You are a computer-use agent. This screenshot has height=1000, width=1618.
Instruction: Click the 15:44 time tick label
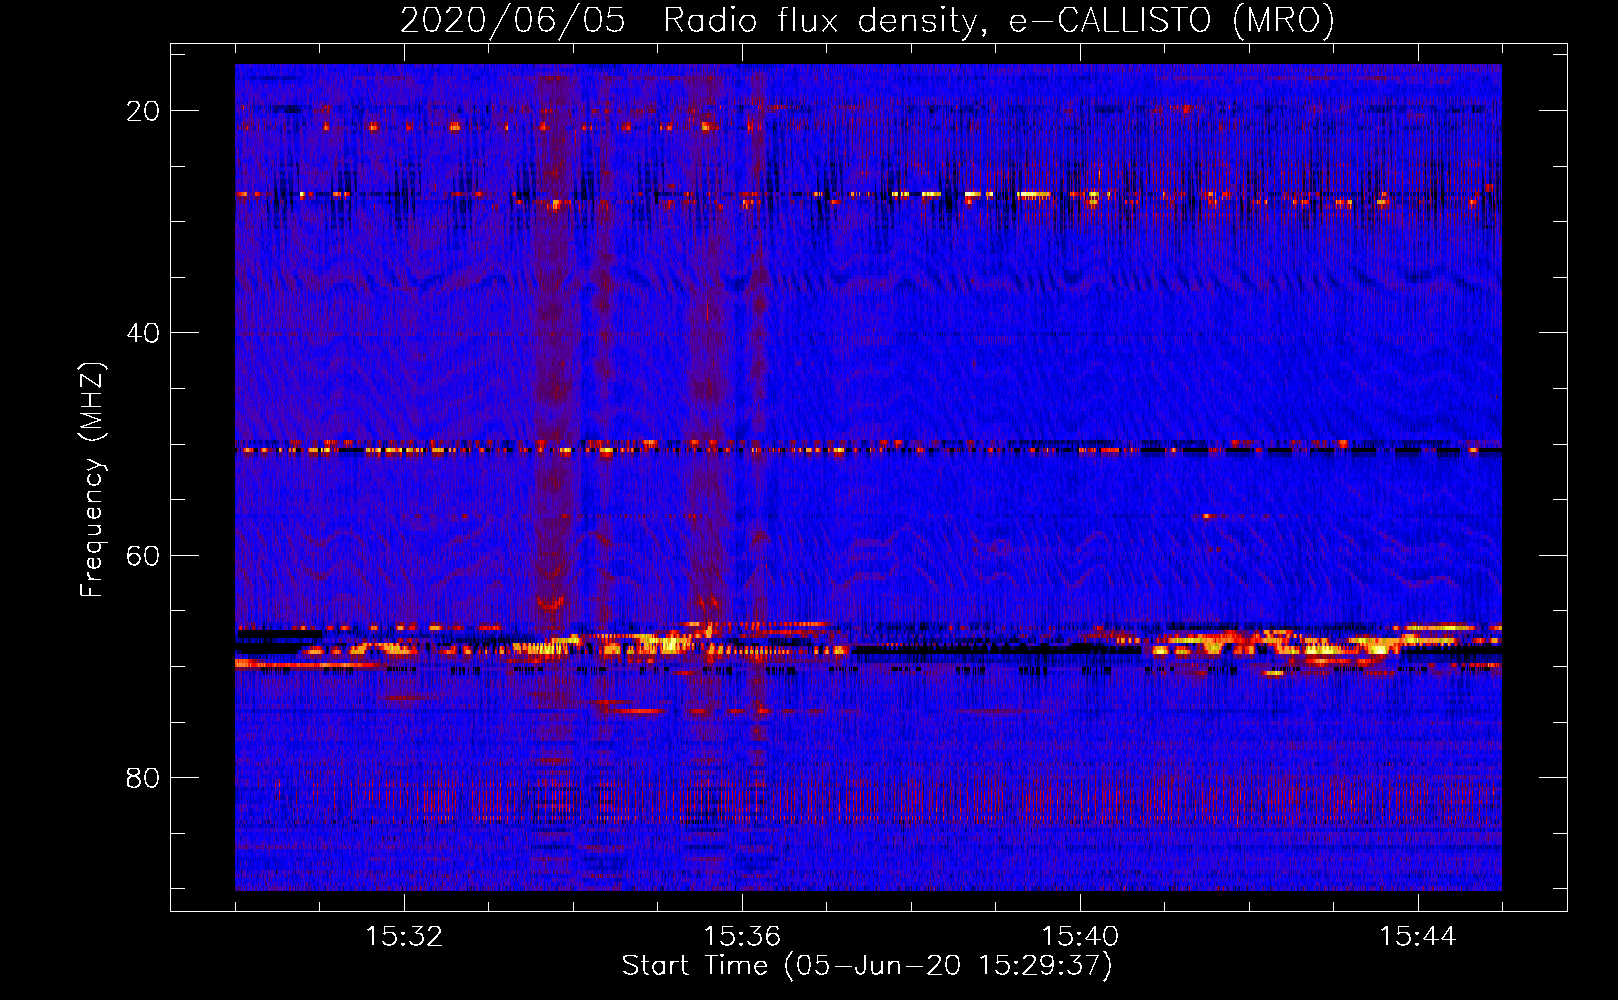(x=1418, y=937)
